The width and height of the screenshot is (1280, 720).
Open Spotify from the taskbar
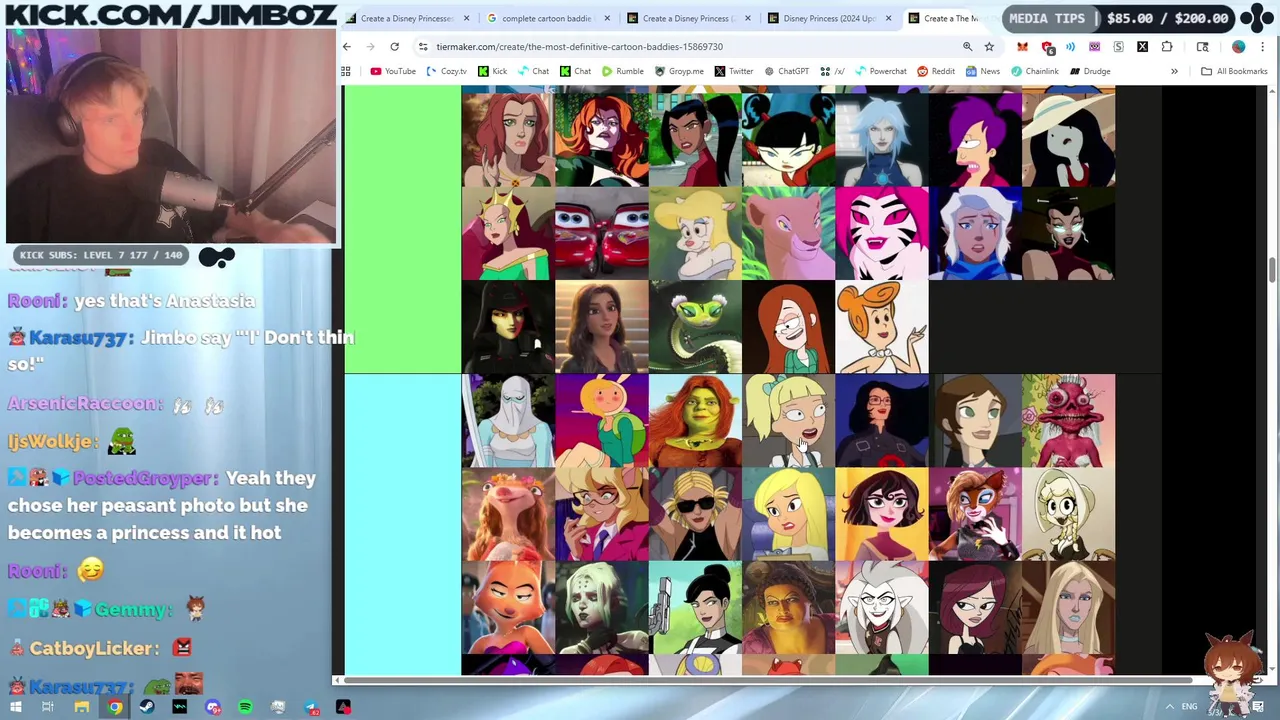[245, 707]
